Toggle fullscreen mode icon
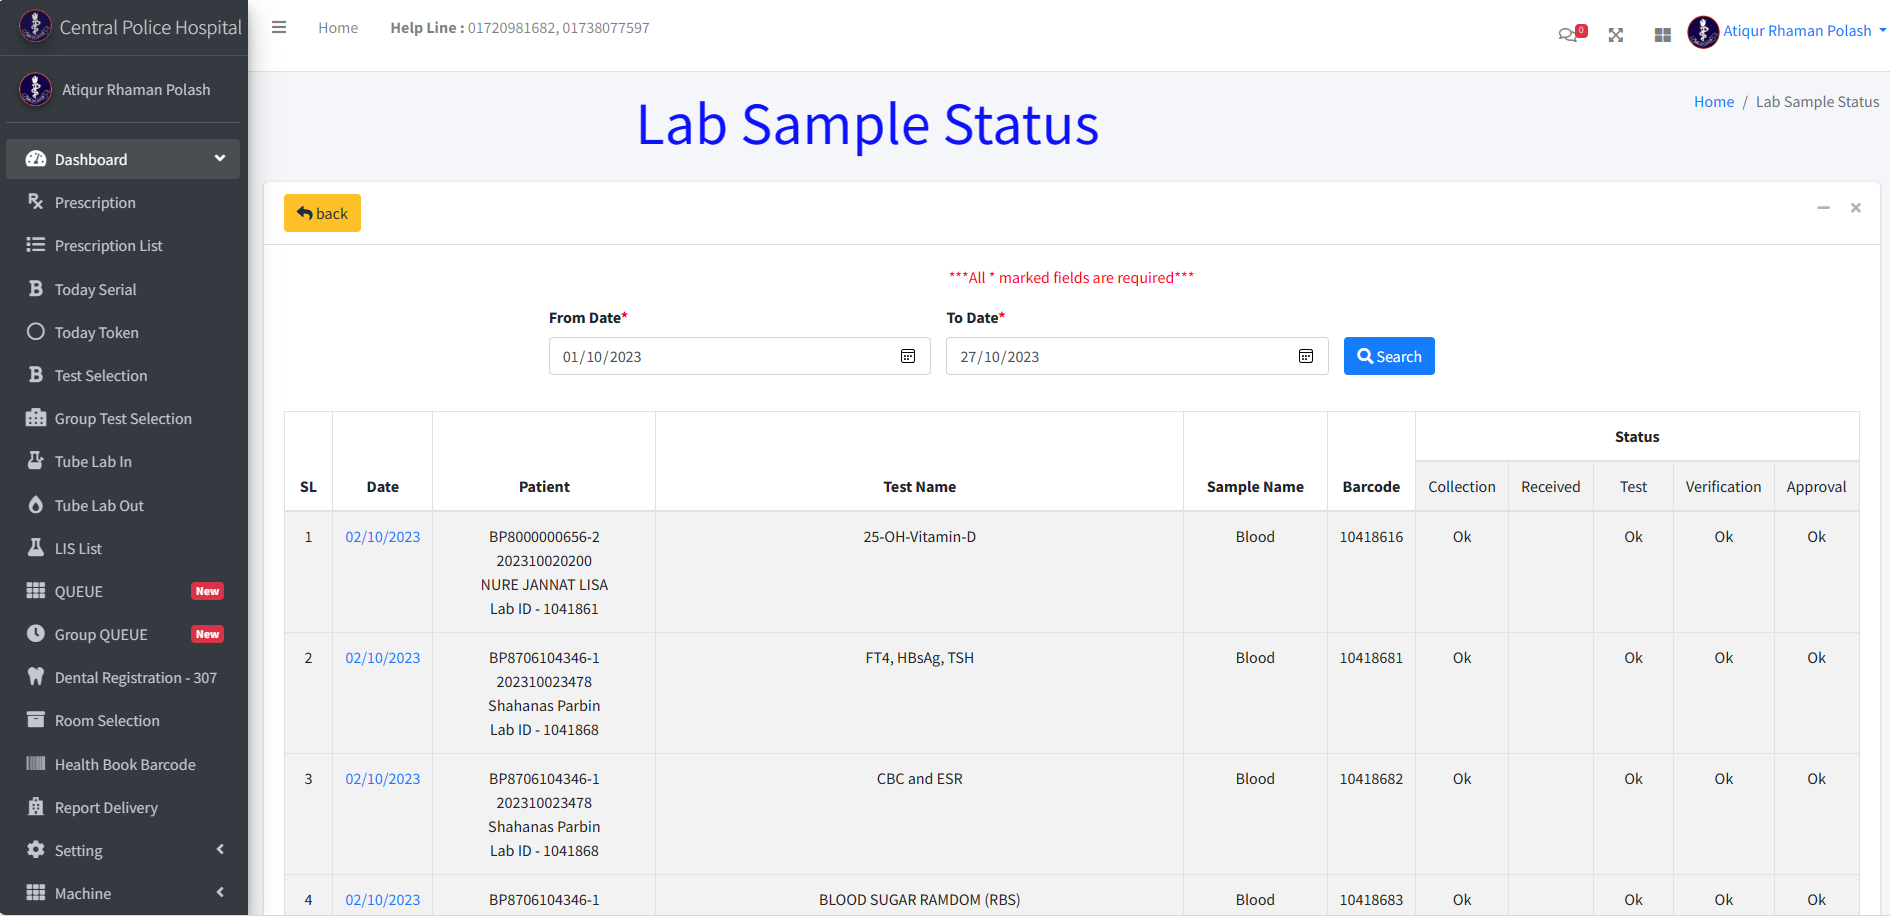 click(x=1616, y=35)
